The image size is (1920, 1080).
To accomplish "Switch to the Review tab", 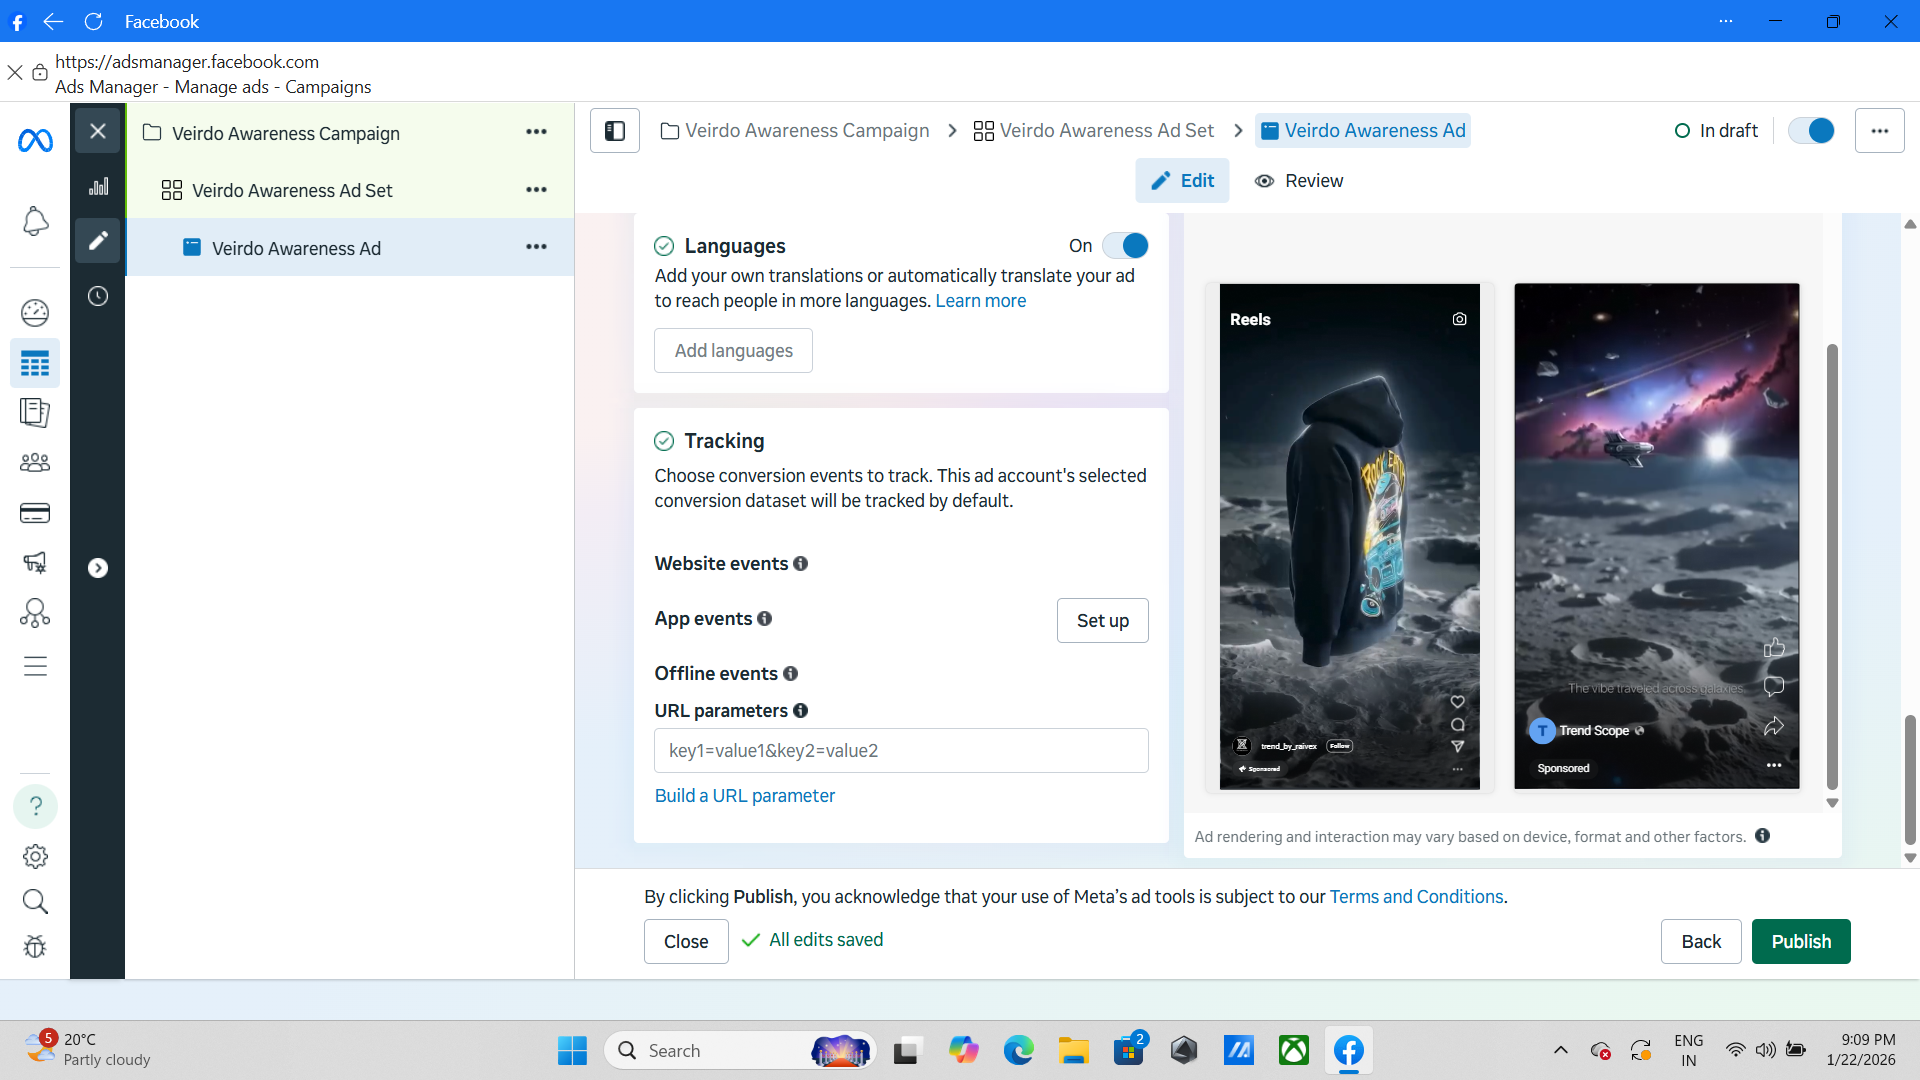I will click(1299, 181).
